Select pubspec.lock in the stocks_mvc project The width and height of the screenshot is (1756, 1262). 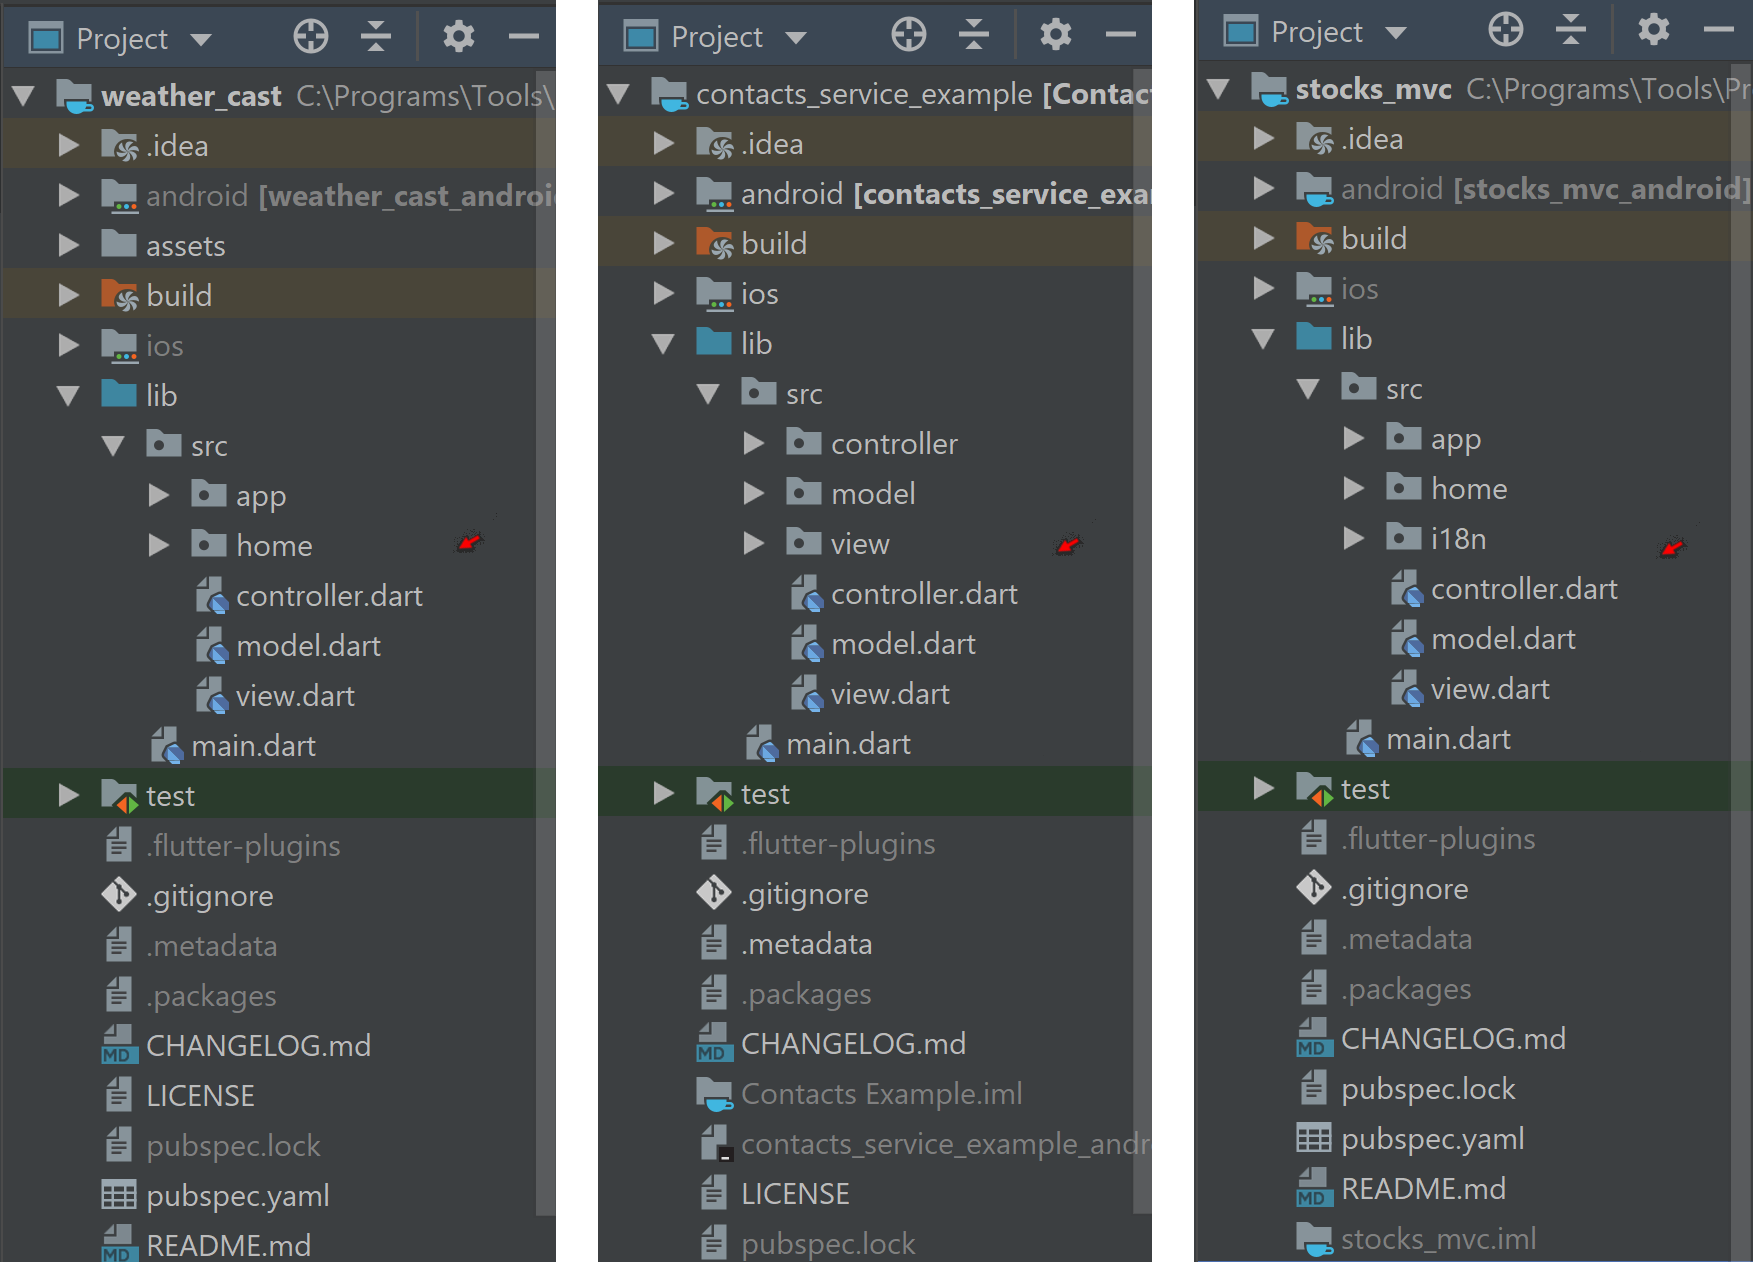[1428, 1088]
